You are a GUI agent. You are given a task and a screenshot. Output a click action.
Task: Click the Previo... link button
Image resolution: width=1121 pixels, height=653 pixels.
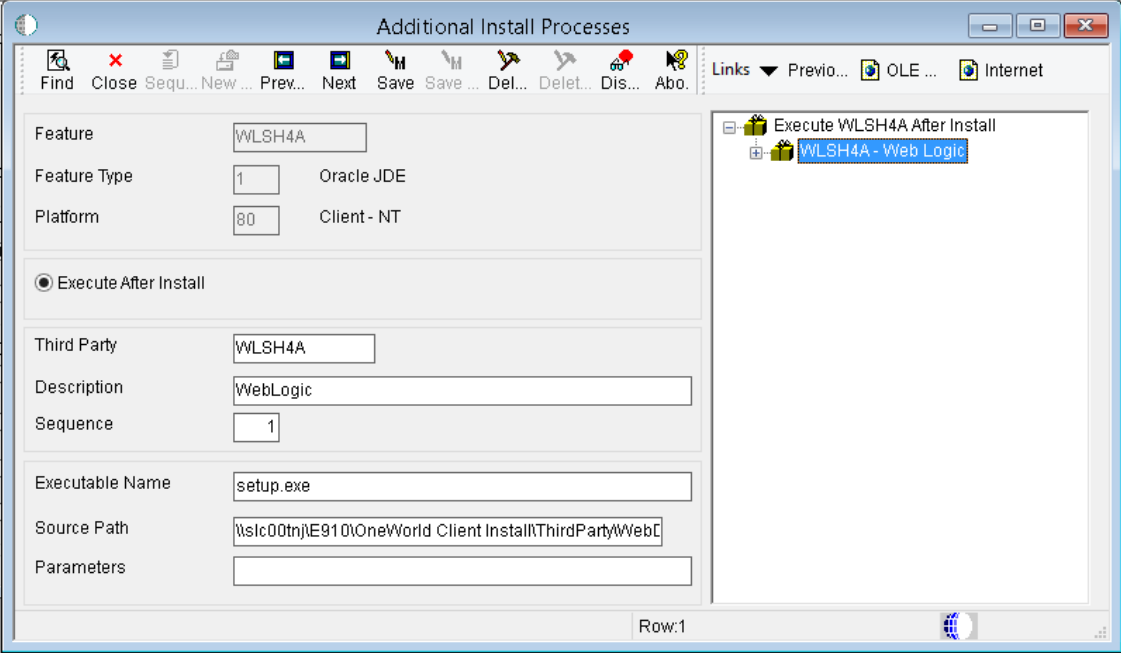(x=817, y=70)
